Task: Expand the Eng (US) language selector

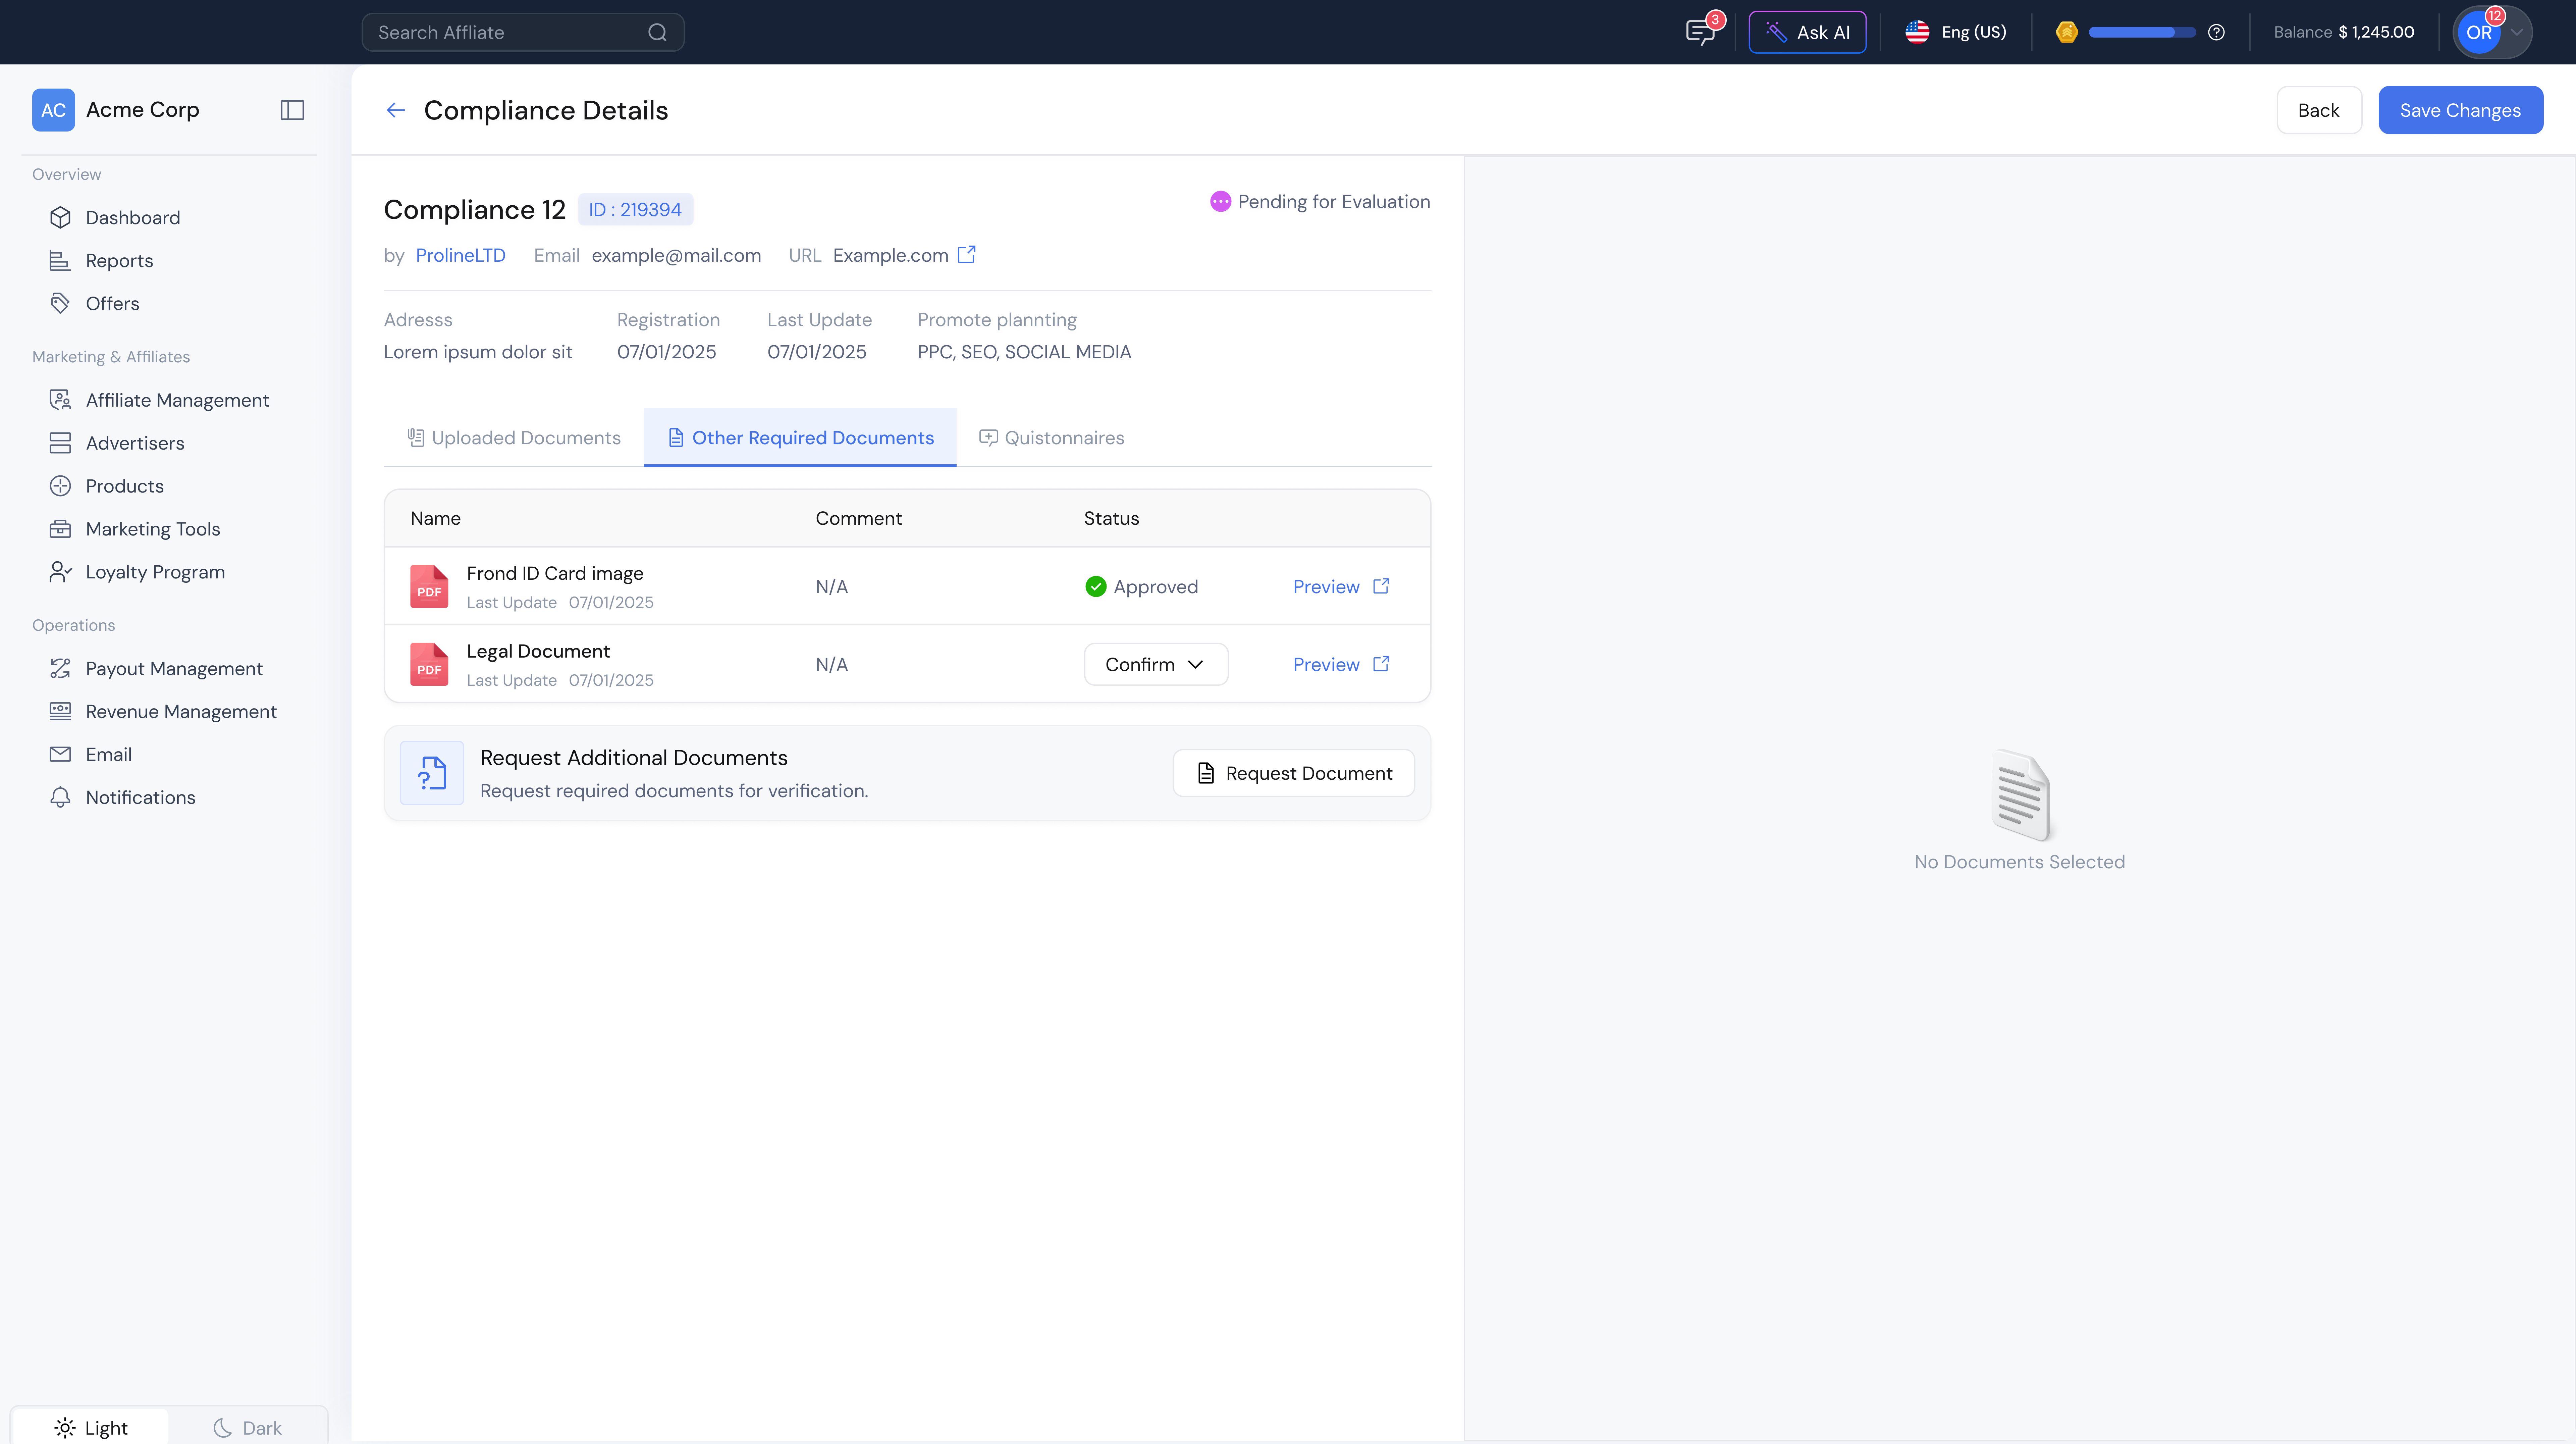Action: [x=1956, y=32]
